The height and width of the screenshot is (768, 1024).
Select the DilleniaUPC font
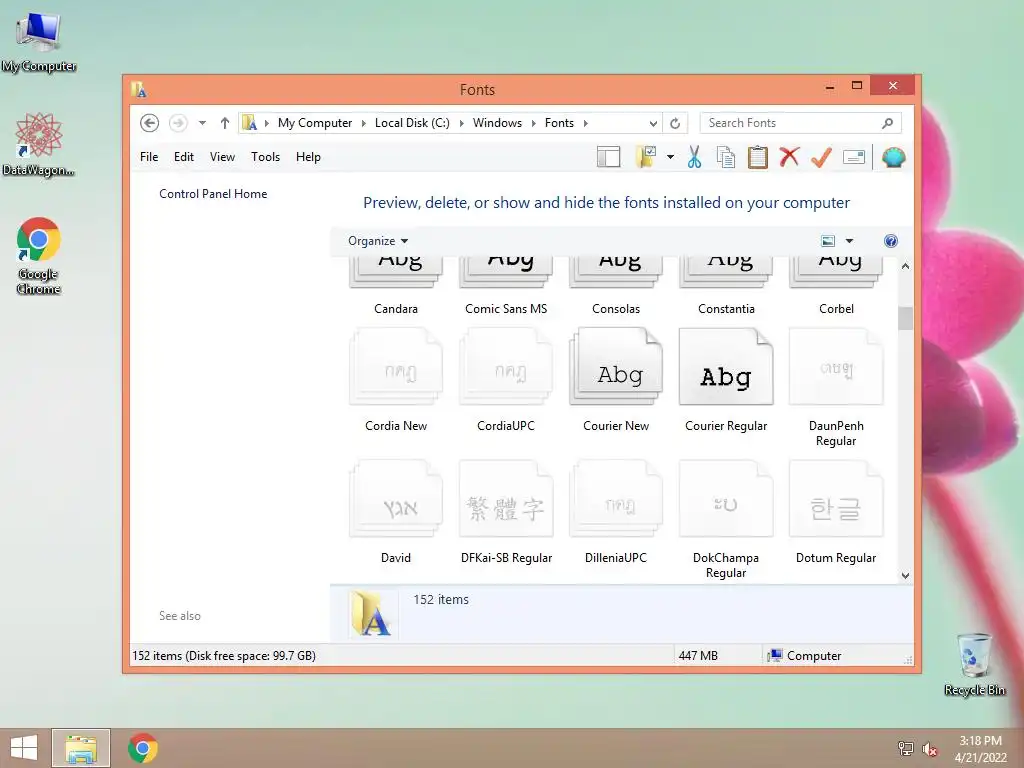tap(616, 513)
